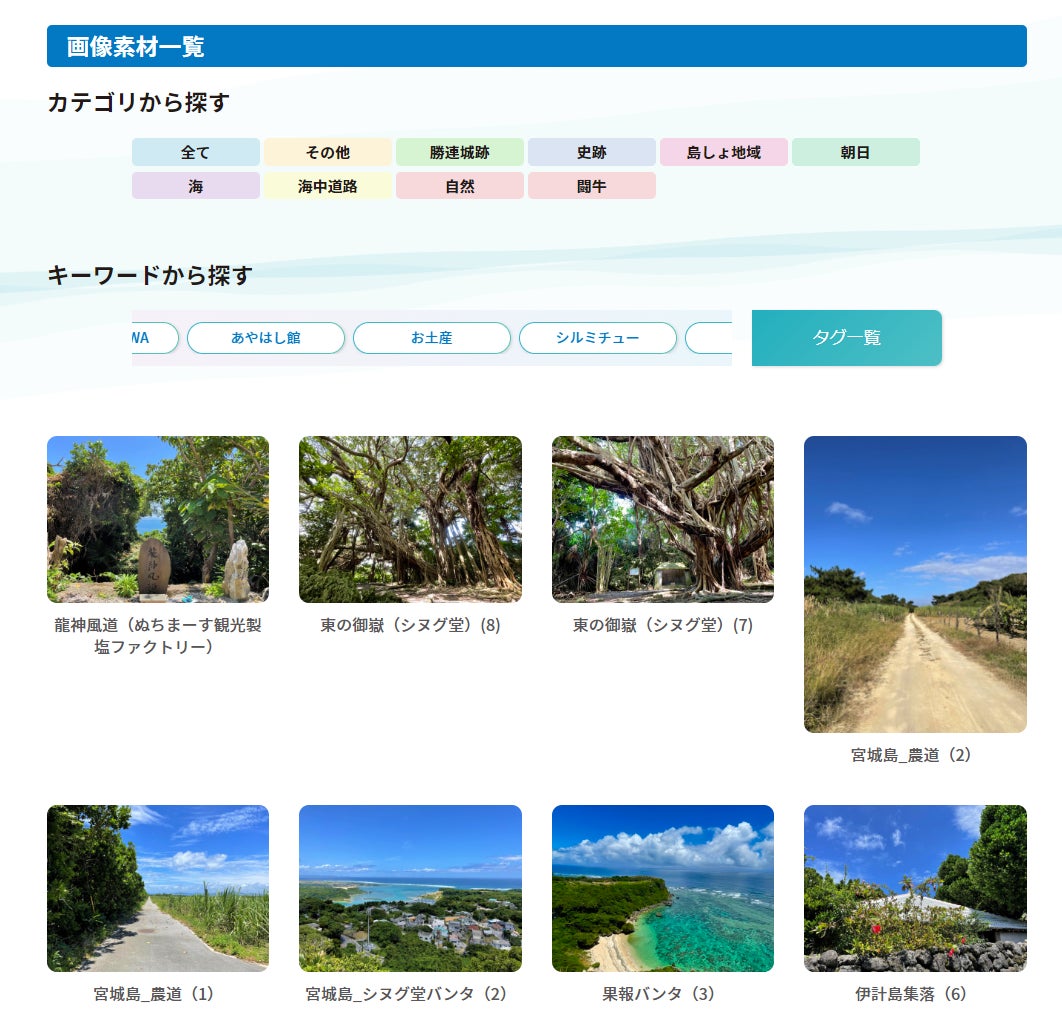View the 東の御嶽（シヌグ堂）(8) image
This screenshot has width=1062, height=1028.
410,519
